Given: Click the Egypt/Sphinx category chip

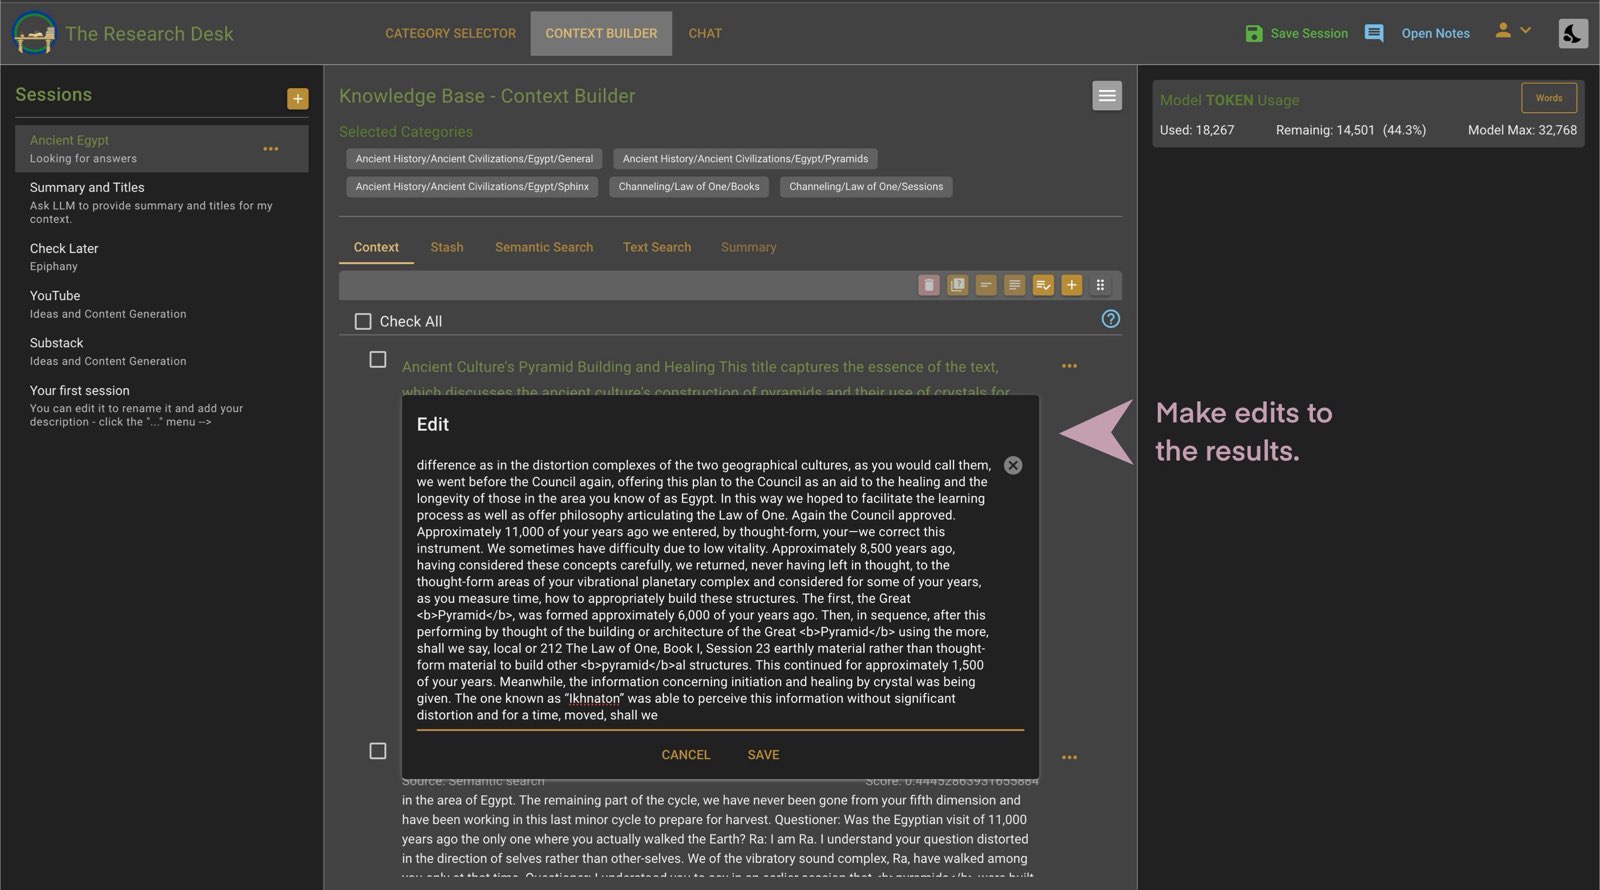Looking at the screenshot, I should point(472,187).
